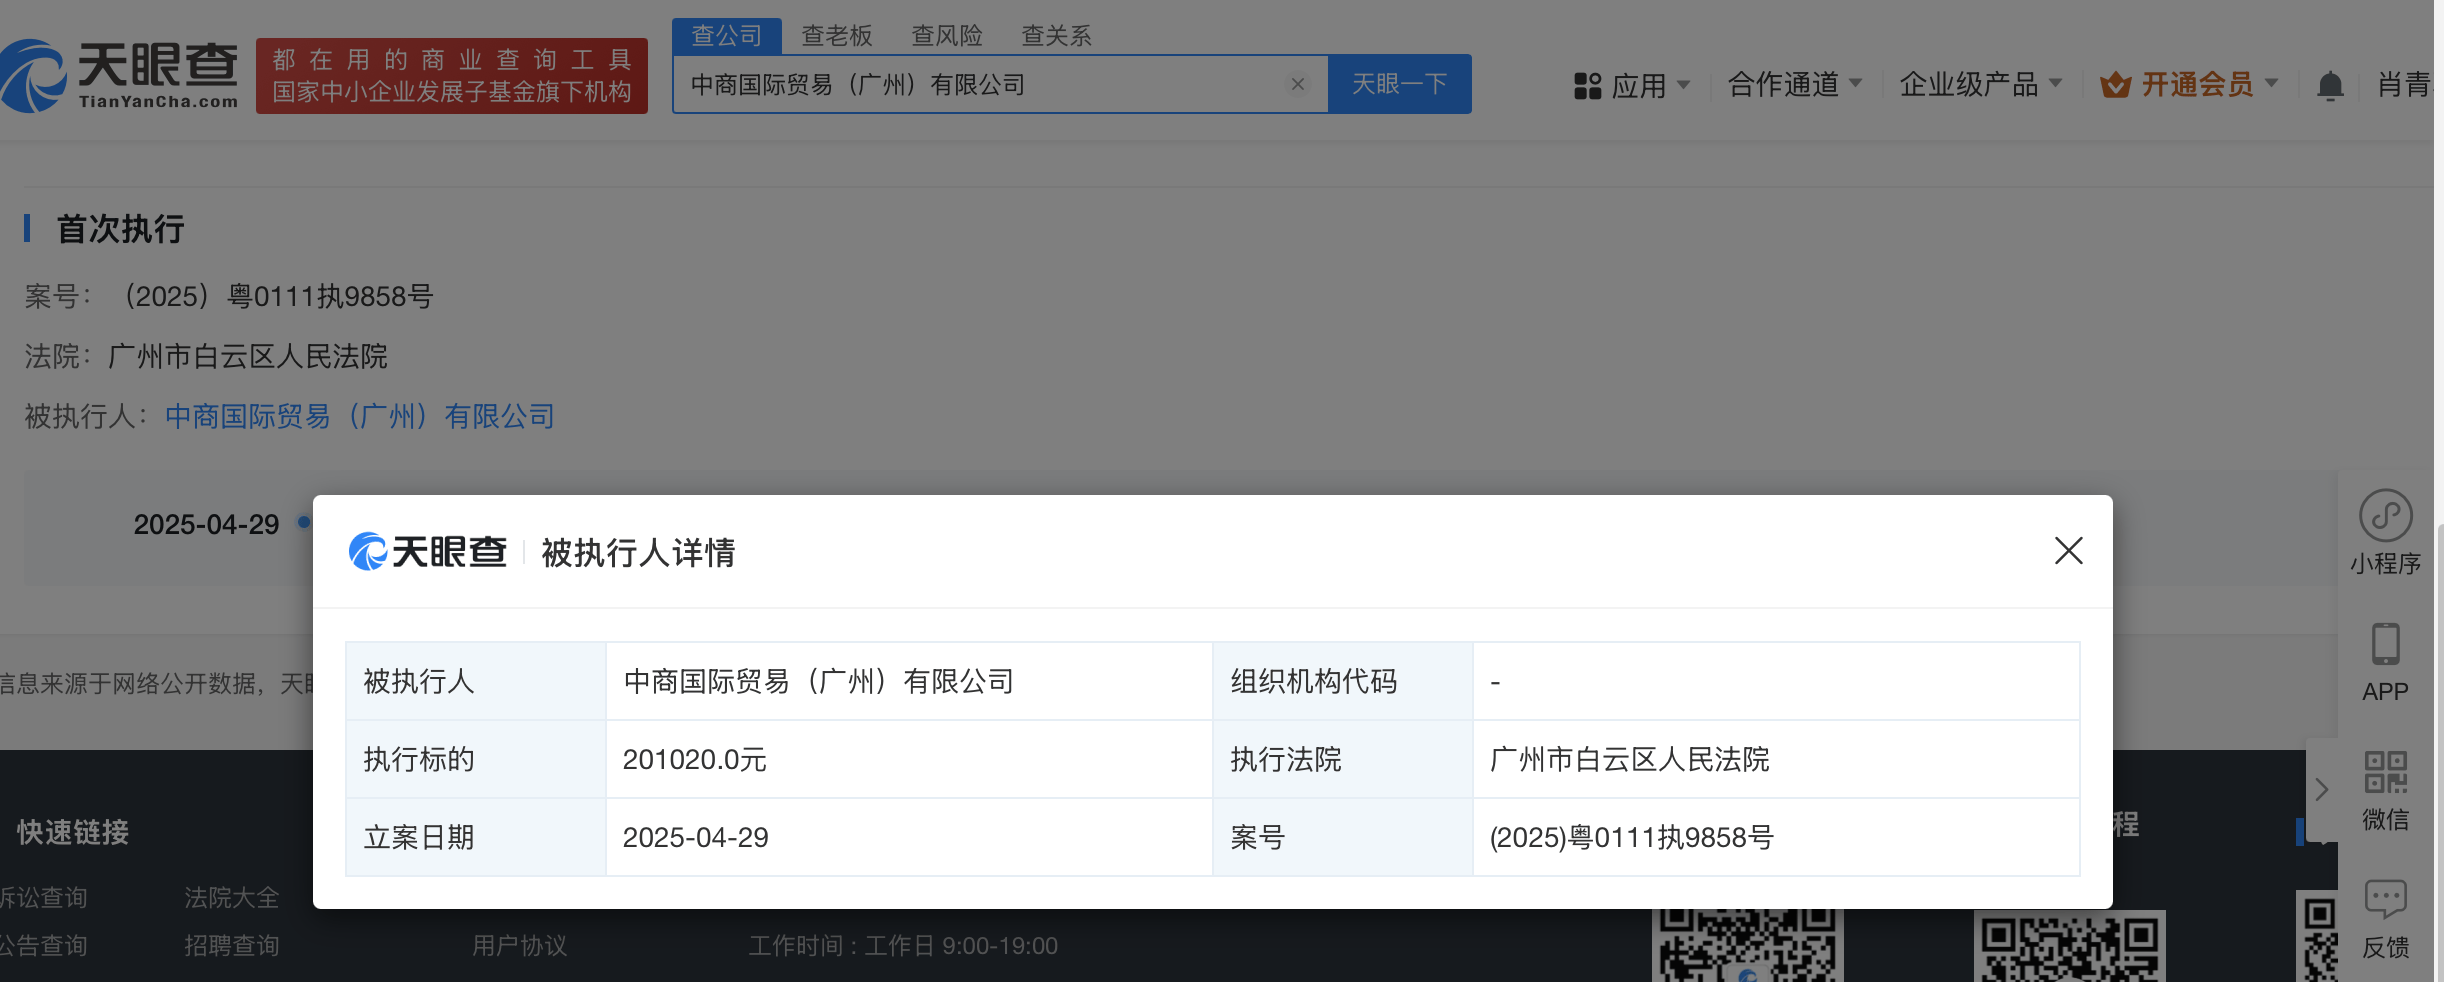This screenshot has width=2444, height=982.
Task: Select the 2025-04-29 timeline entry
Action: click(x=207, y=524)
